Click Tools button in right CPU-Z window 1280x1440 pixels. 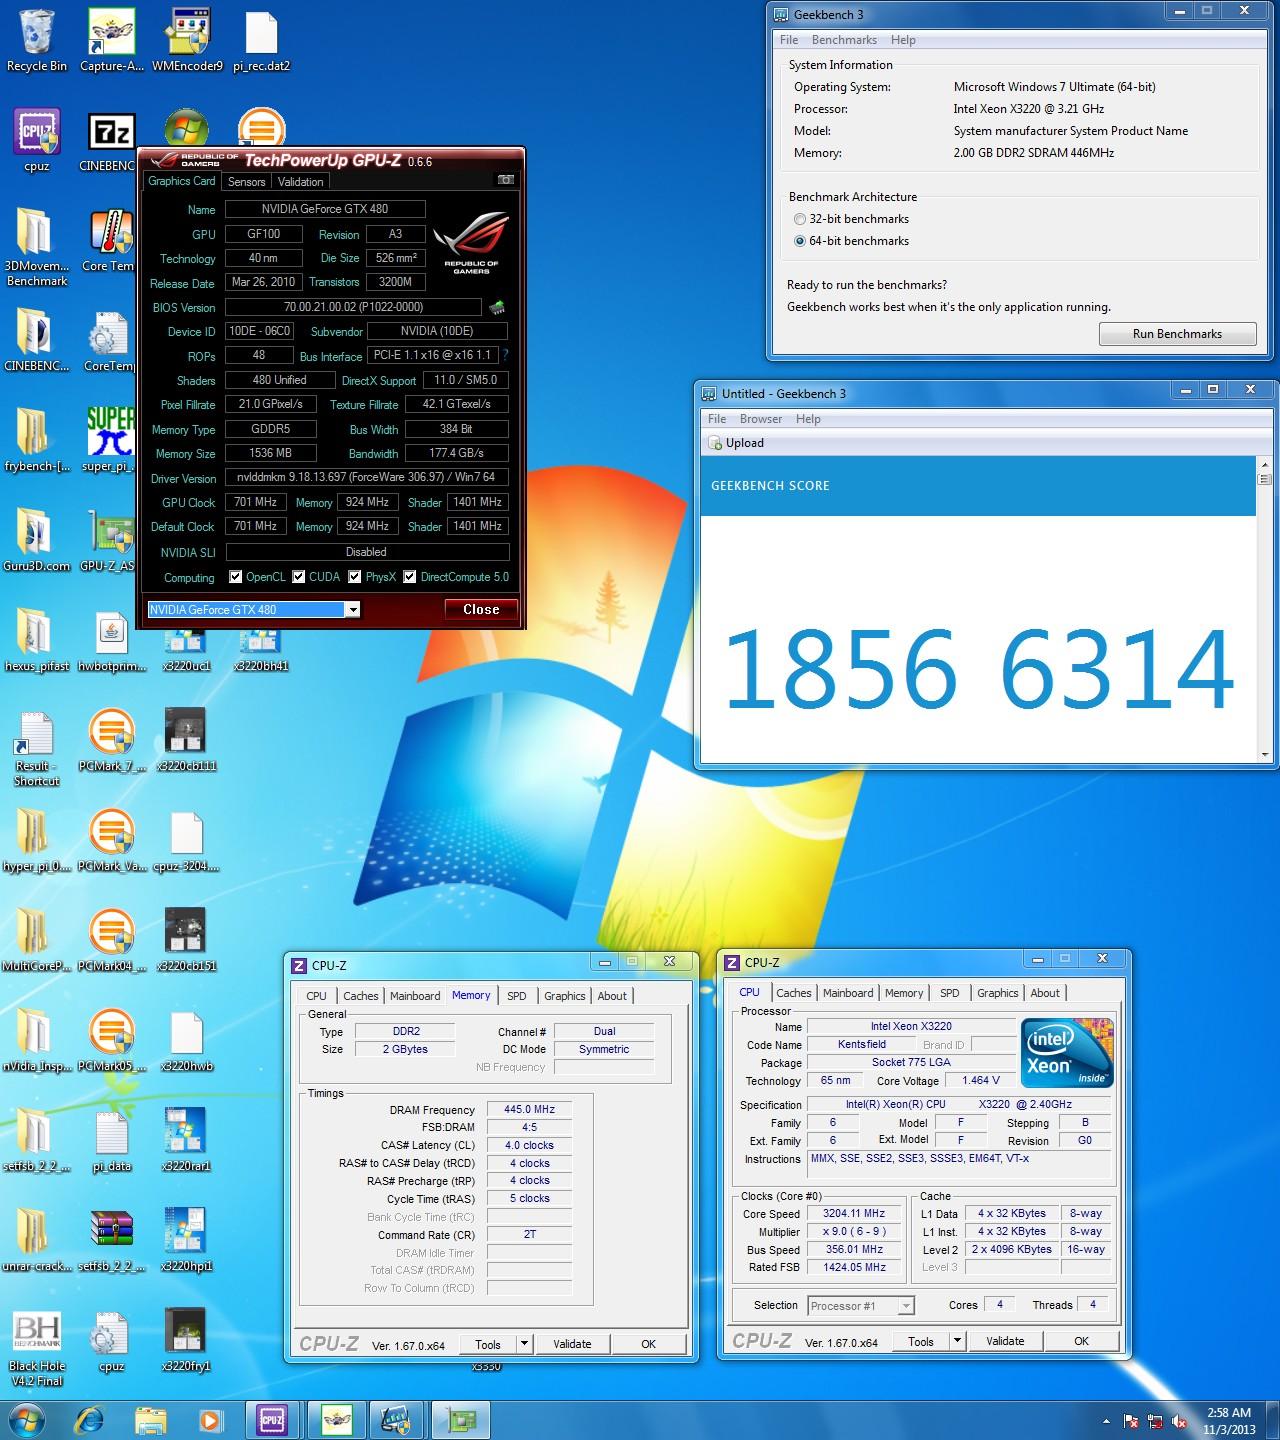click(921, 1341)
